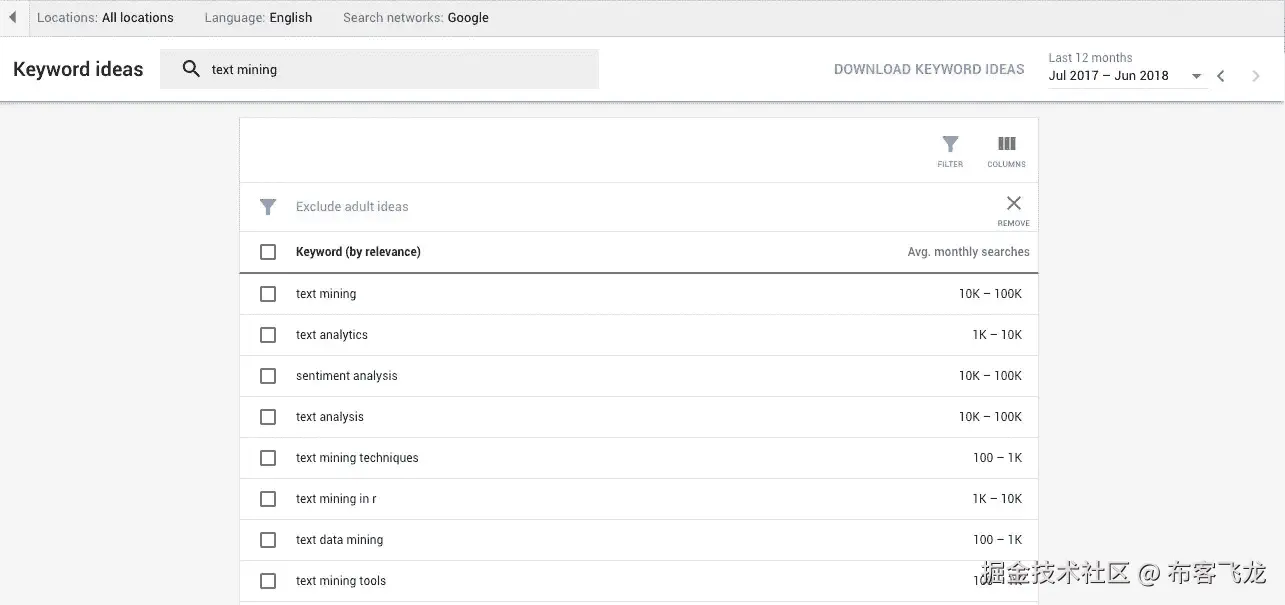1285x605 pixels.
Task: Select the "text mining in r" checkbox
Action: 268,499
